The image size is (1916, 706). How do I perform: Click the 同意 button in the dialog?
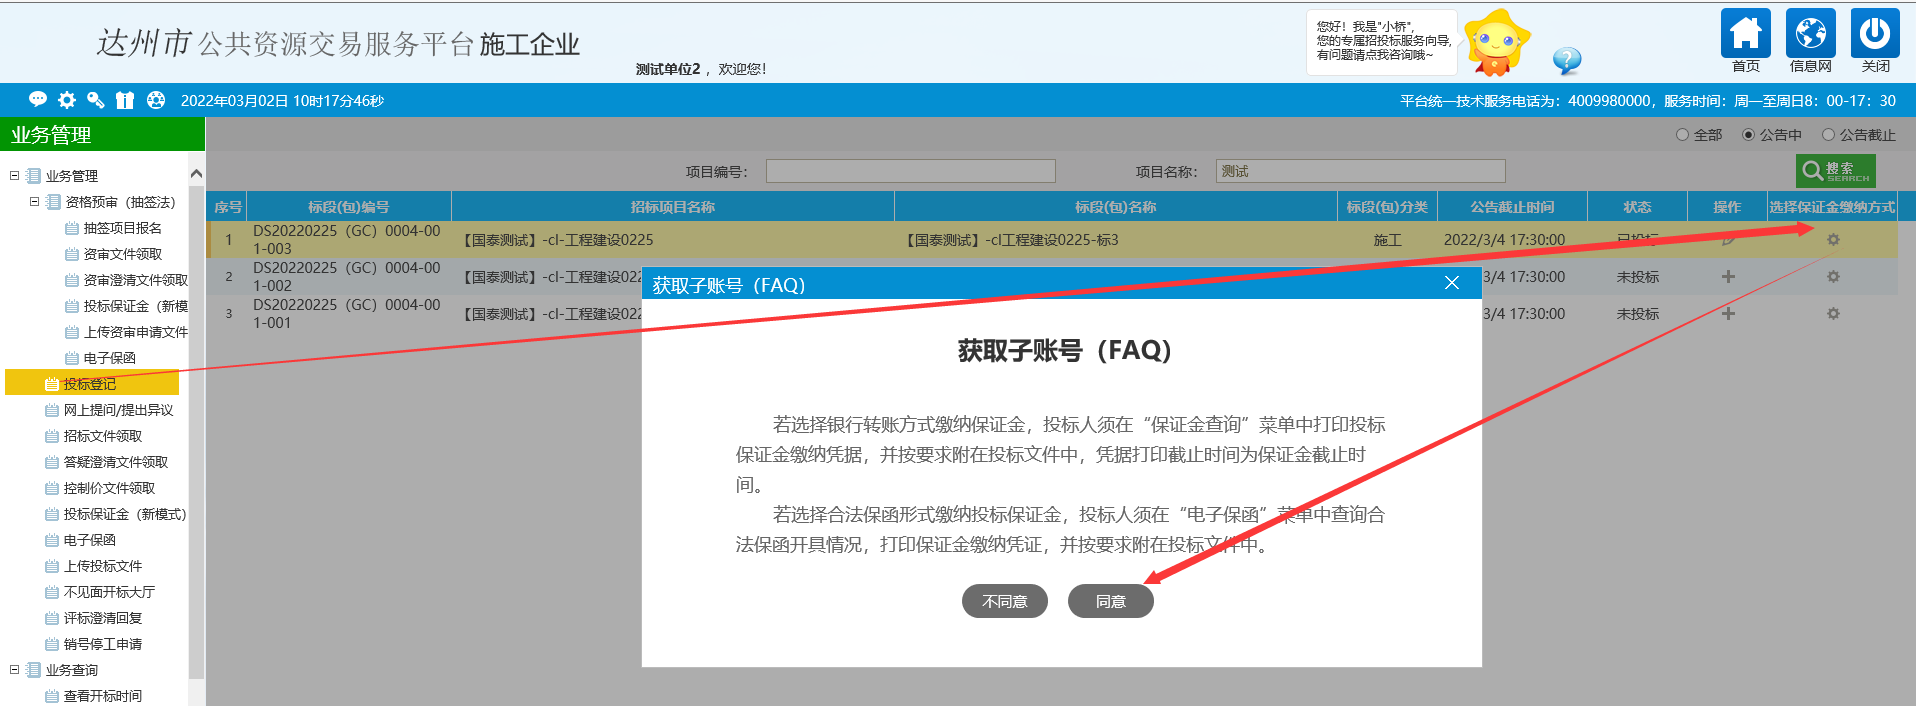pos(1110,601)
